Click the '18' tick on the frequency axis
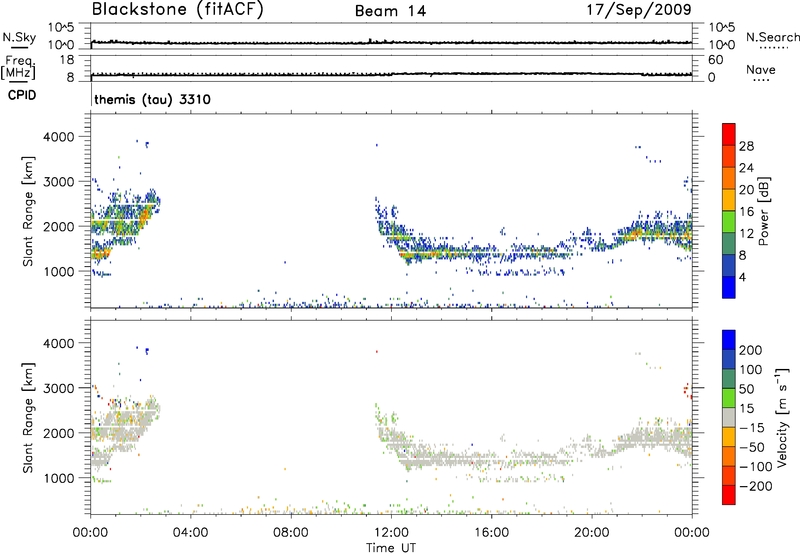Screen dimensions: 800x554 point(67,60)
